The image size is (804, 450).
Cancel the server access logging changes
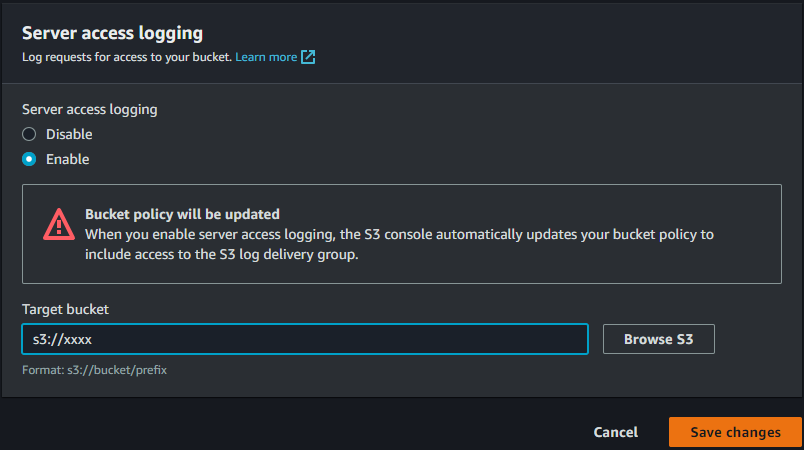pos(615,432)
